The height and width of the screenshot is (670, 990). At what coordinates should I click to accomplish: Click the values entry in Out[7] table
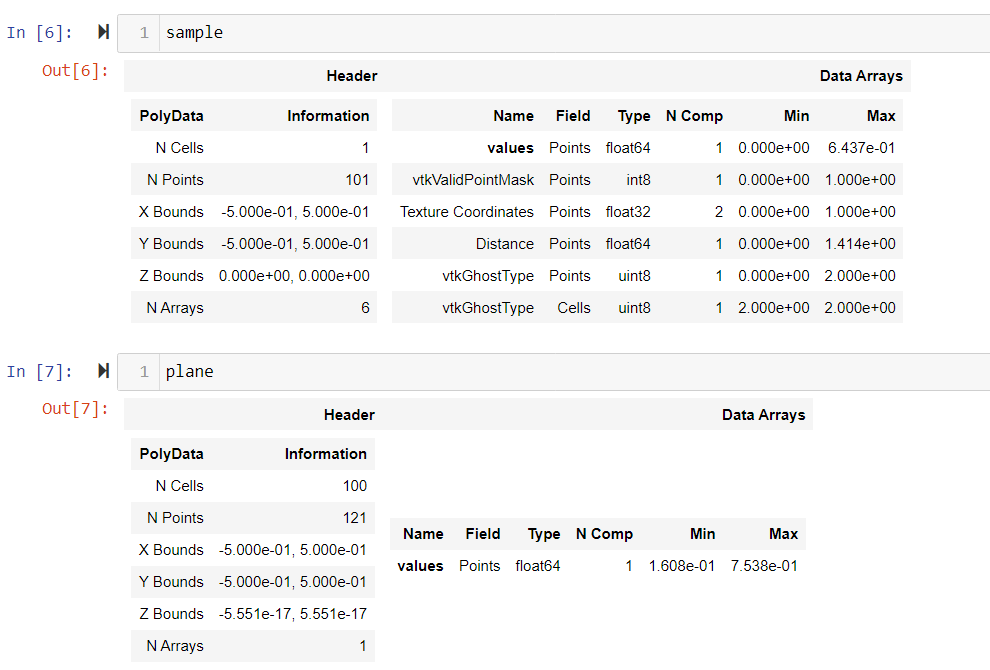click(x=420, y=565)
